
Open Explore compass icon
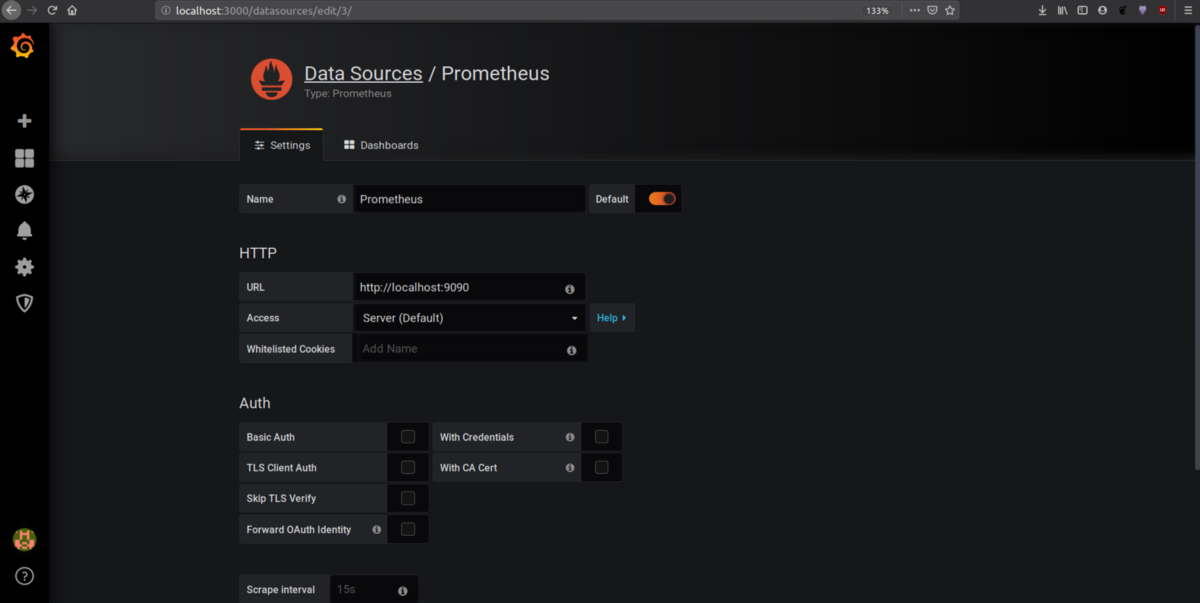(x=25, y=195)
